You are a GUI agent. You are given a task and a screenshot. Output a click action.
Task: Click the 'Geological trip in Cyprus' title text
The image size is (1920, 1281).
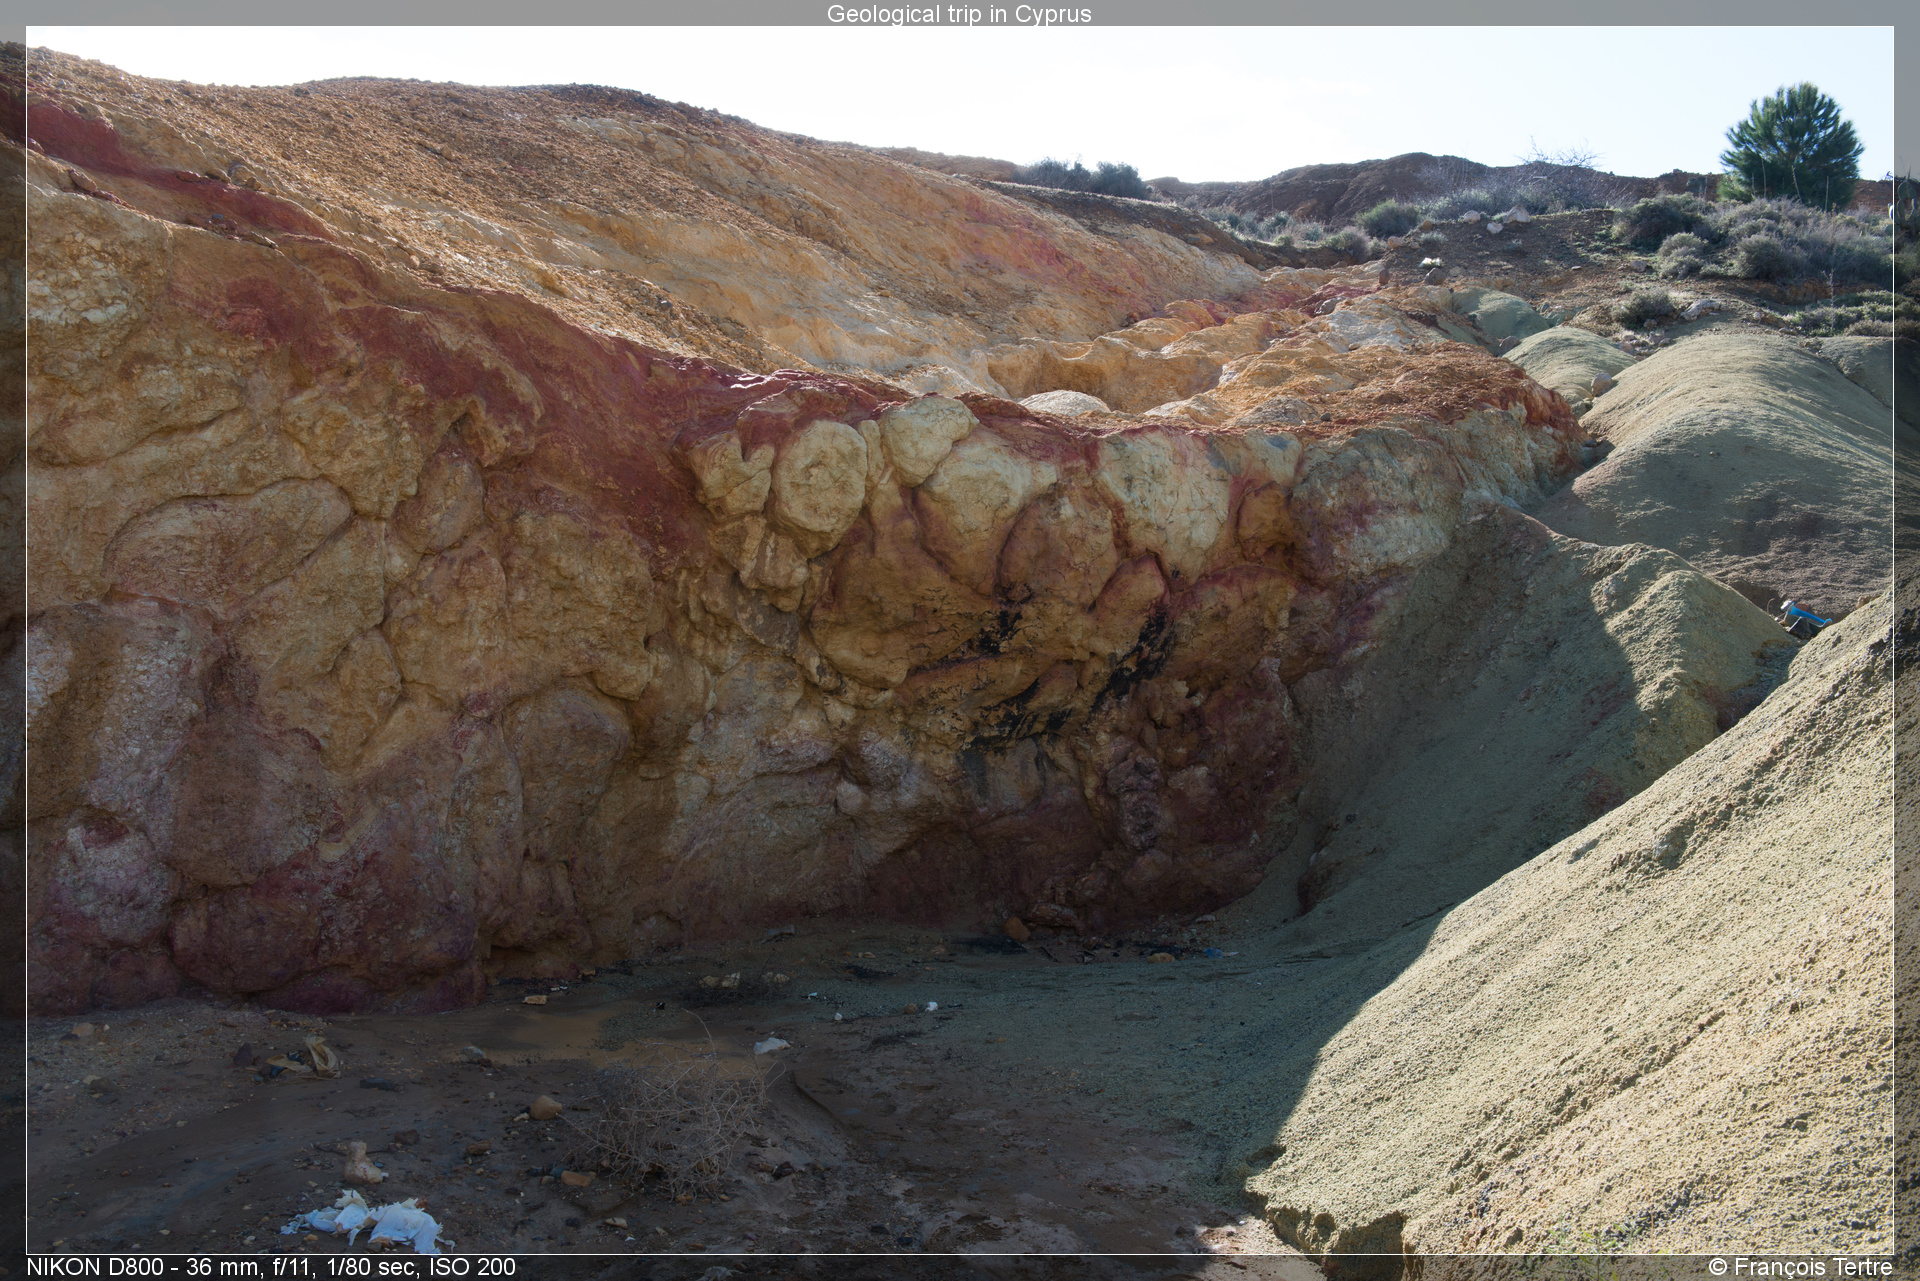pyautogui.click(x=959, y=14)
